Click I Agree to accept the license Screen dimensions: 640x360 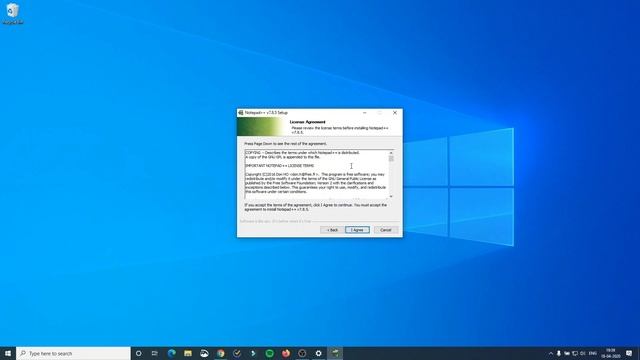coord(357,230)
